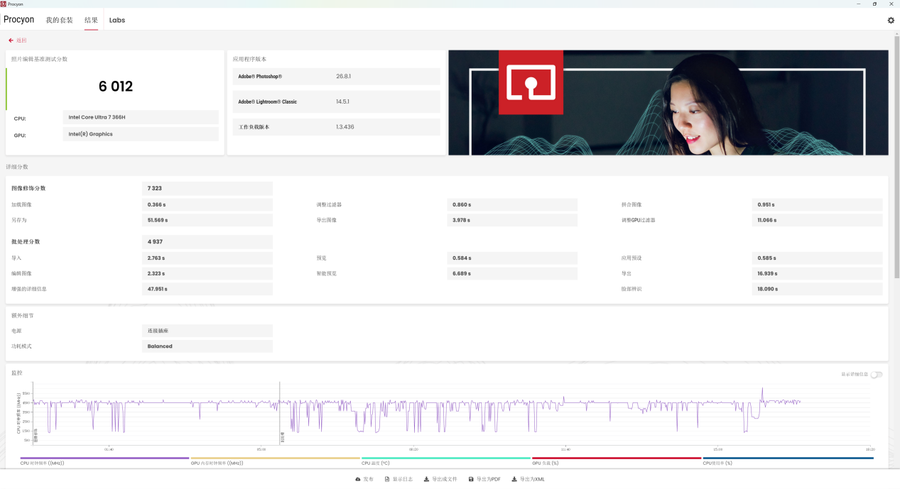Screen dimensions: 900x489
Task: Click the 6.689 s value
Action: [512, 273]
